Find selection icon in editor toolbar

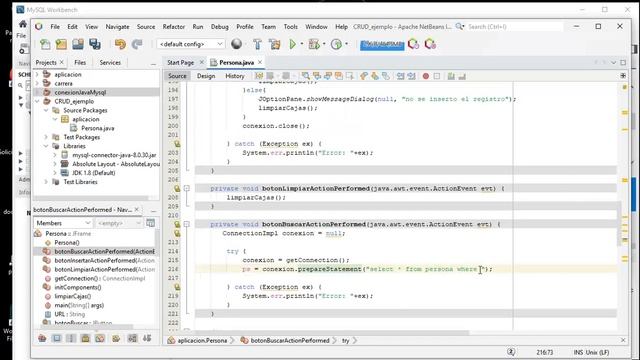[x=306, y=76]
